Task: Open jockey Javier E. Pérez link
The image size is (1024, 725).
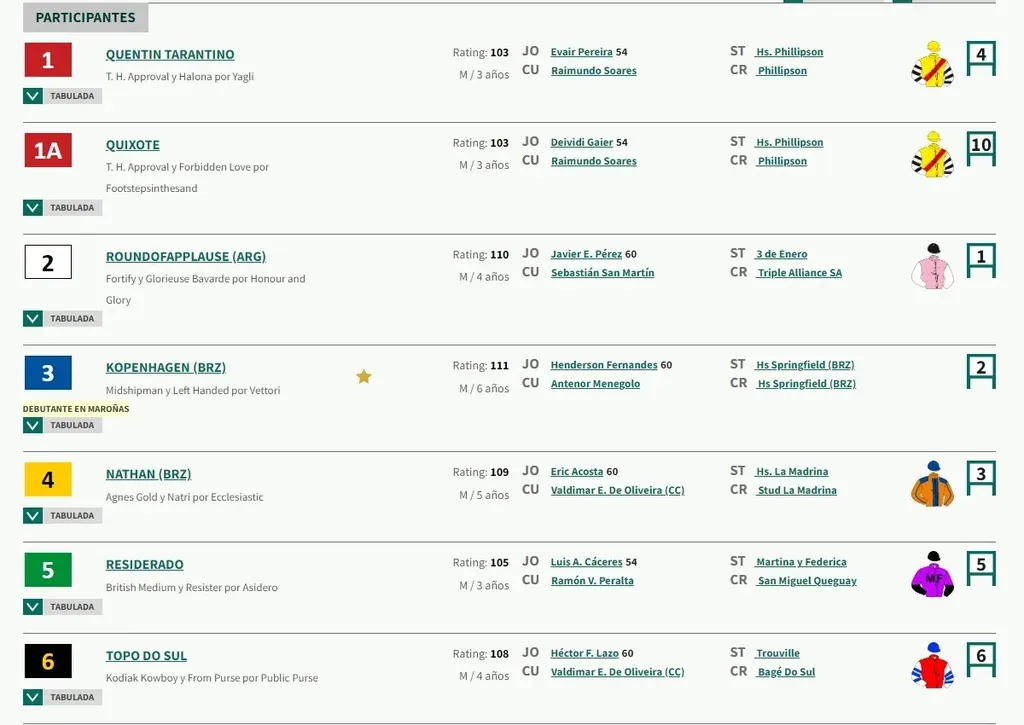Action: pyautogui.click(x=586, y=254)
